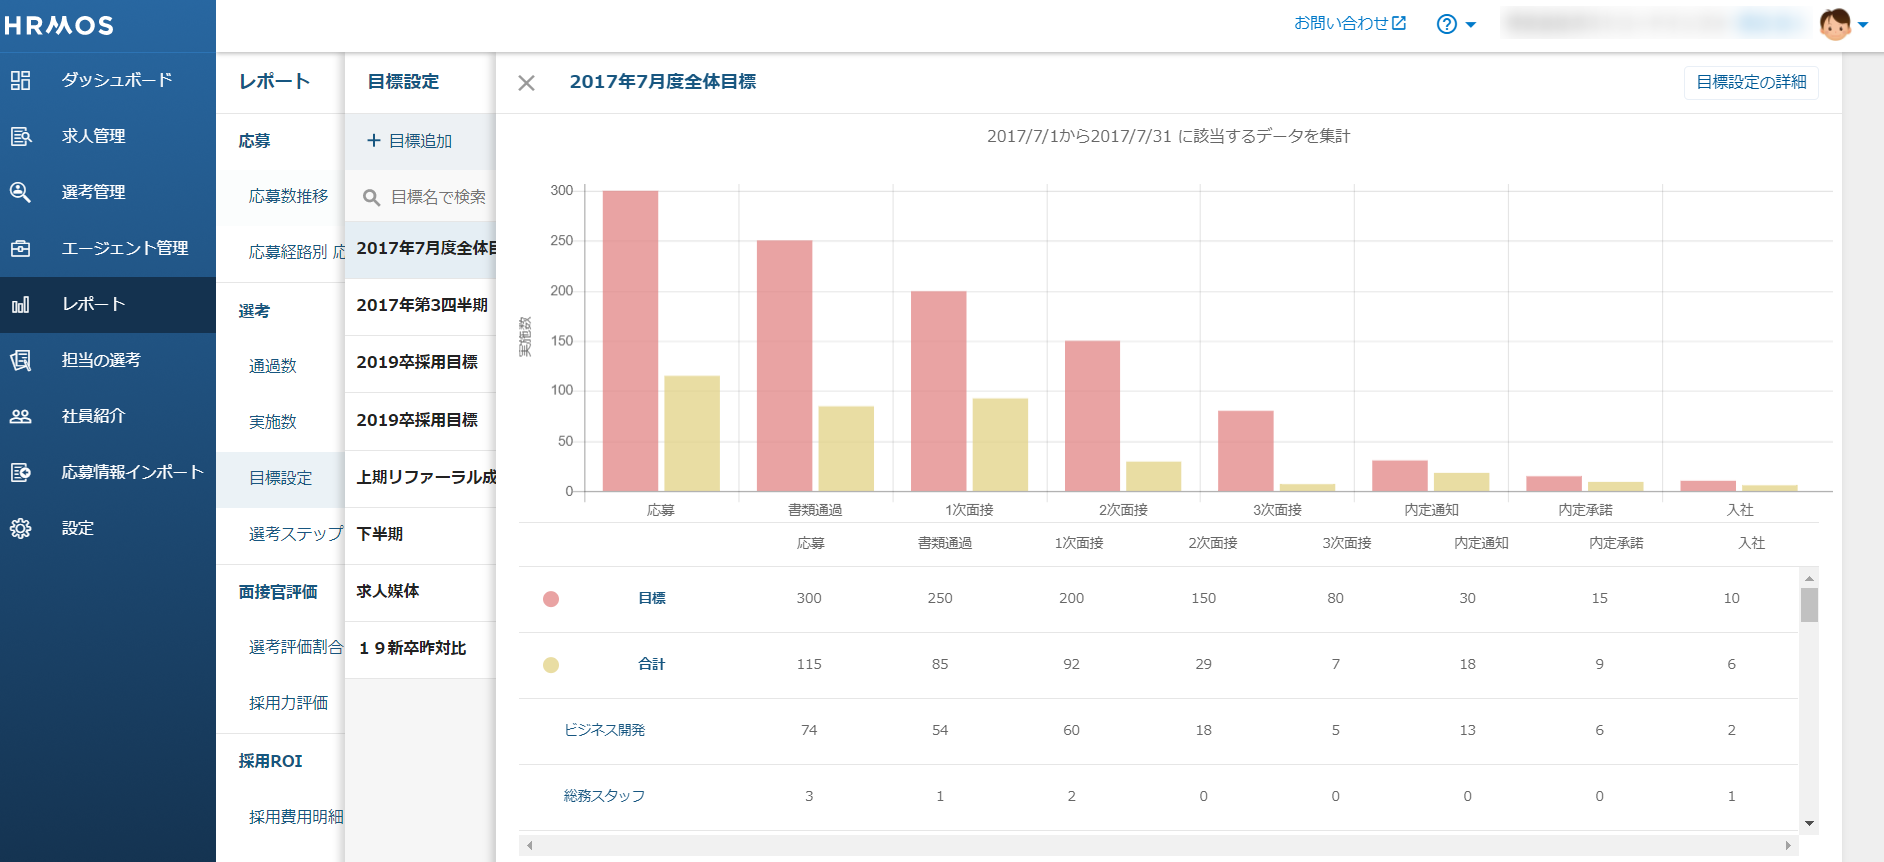
Task: Click the plus icon beside 目標追加
Action: [374, 141]
